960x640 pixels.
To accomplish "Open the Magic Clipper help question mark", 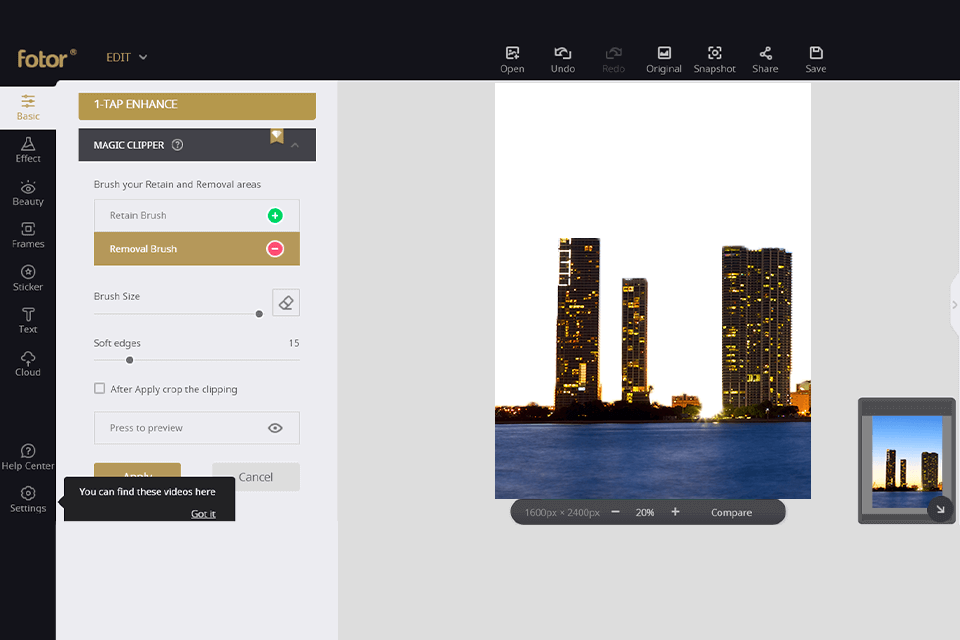I will [x=177, y=145].
